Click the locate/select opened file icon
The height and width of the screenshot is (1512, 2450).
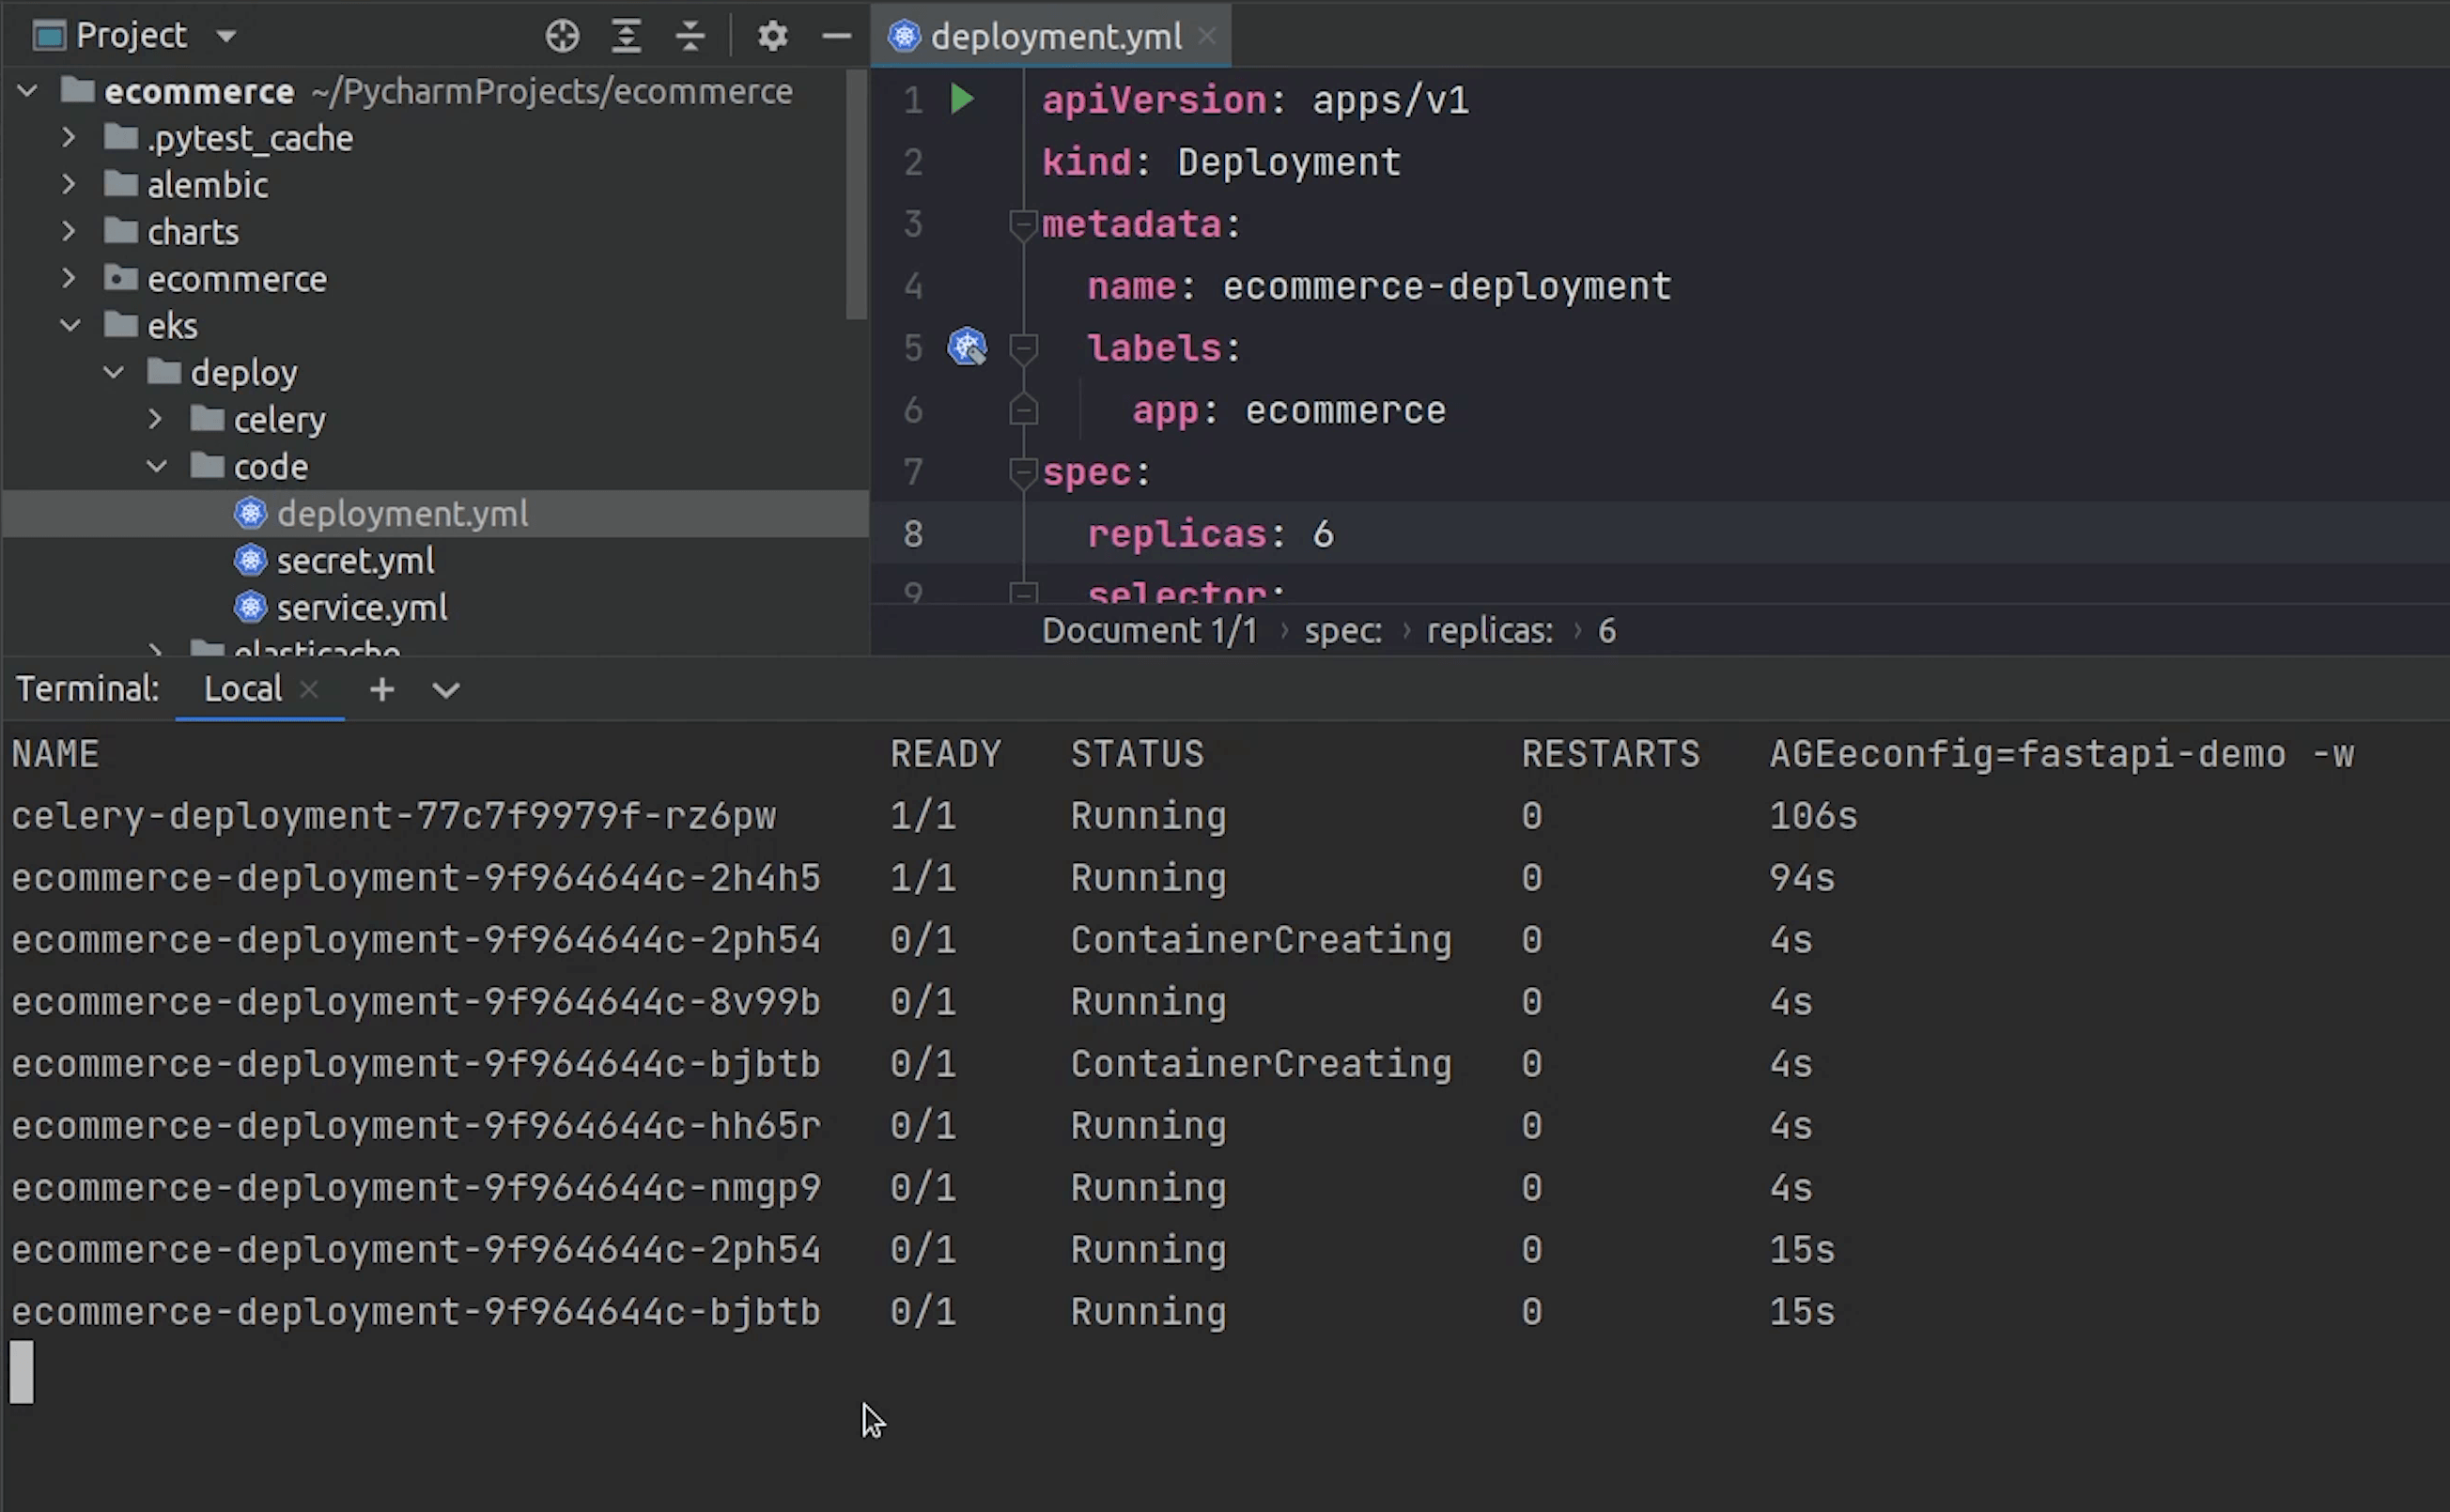562,36
